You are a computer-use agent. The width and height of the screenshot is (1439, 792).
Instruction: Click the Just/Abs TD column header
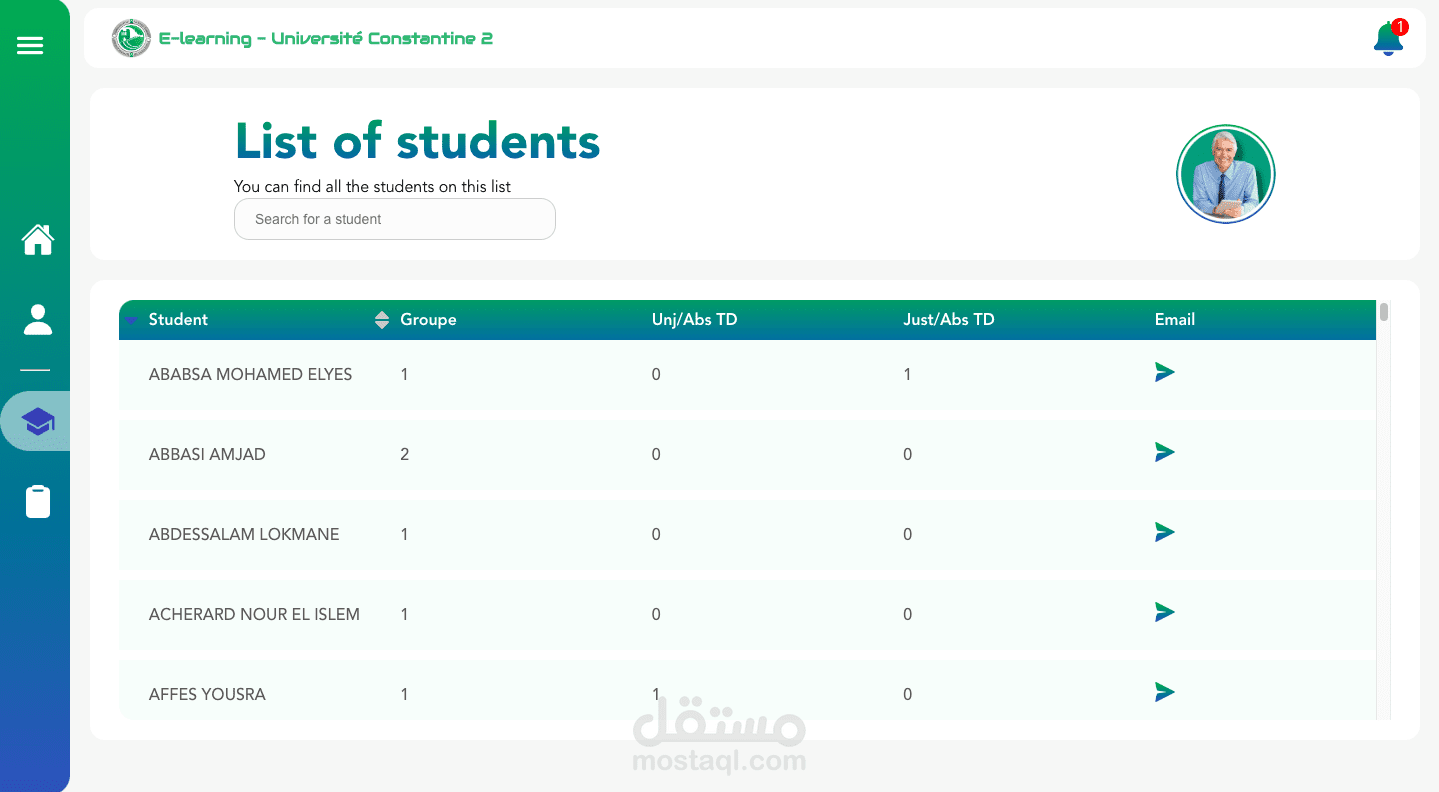[x=949, y=320]
